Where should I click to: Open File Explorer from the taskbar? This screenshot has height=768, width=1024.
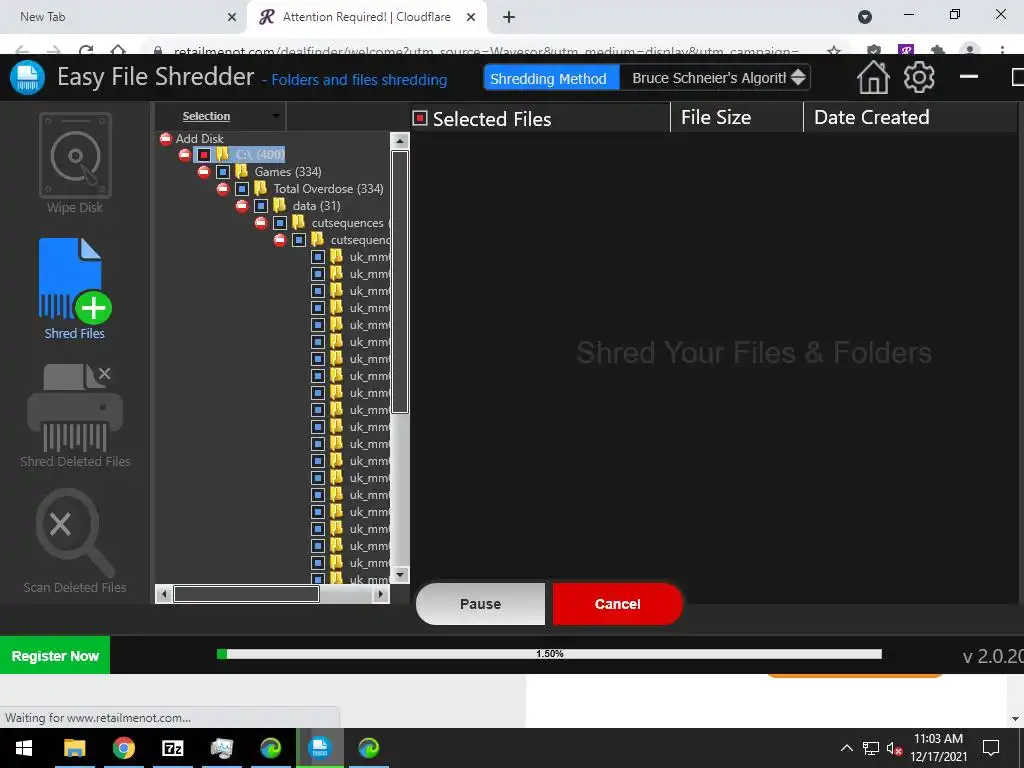[x=74, y=748]
